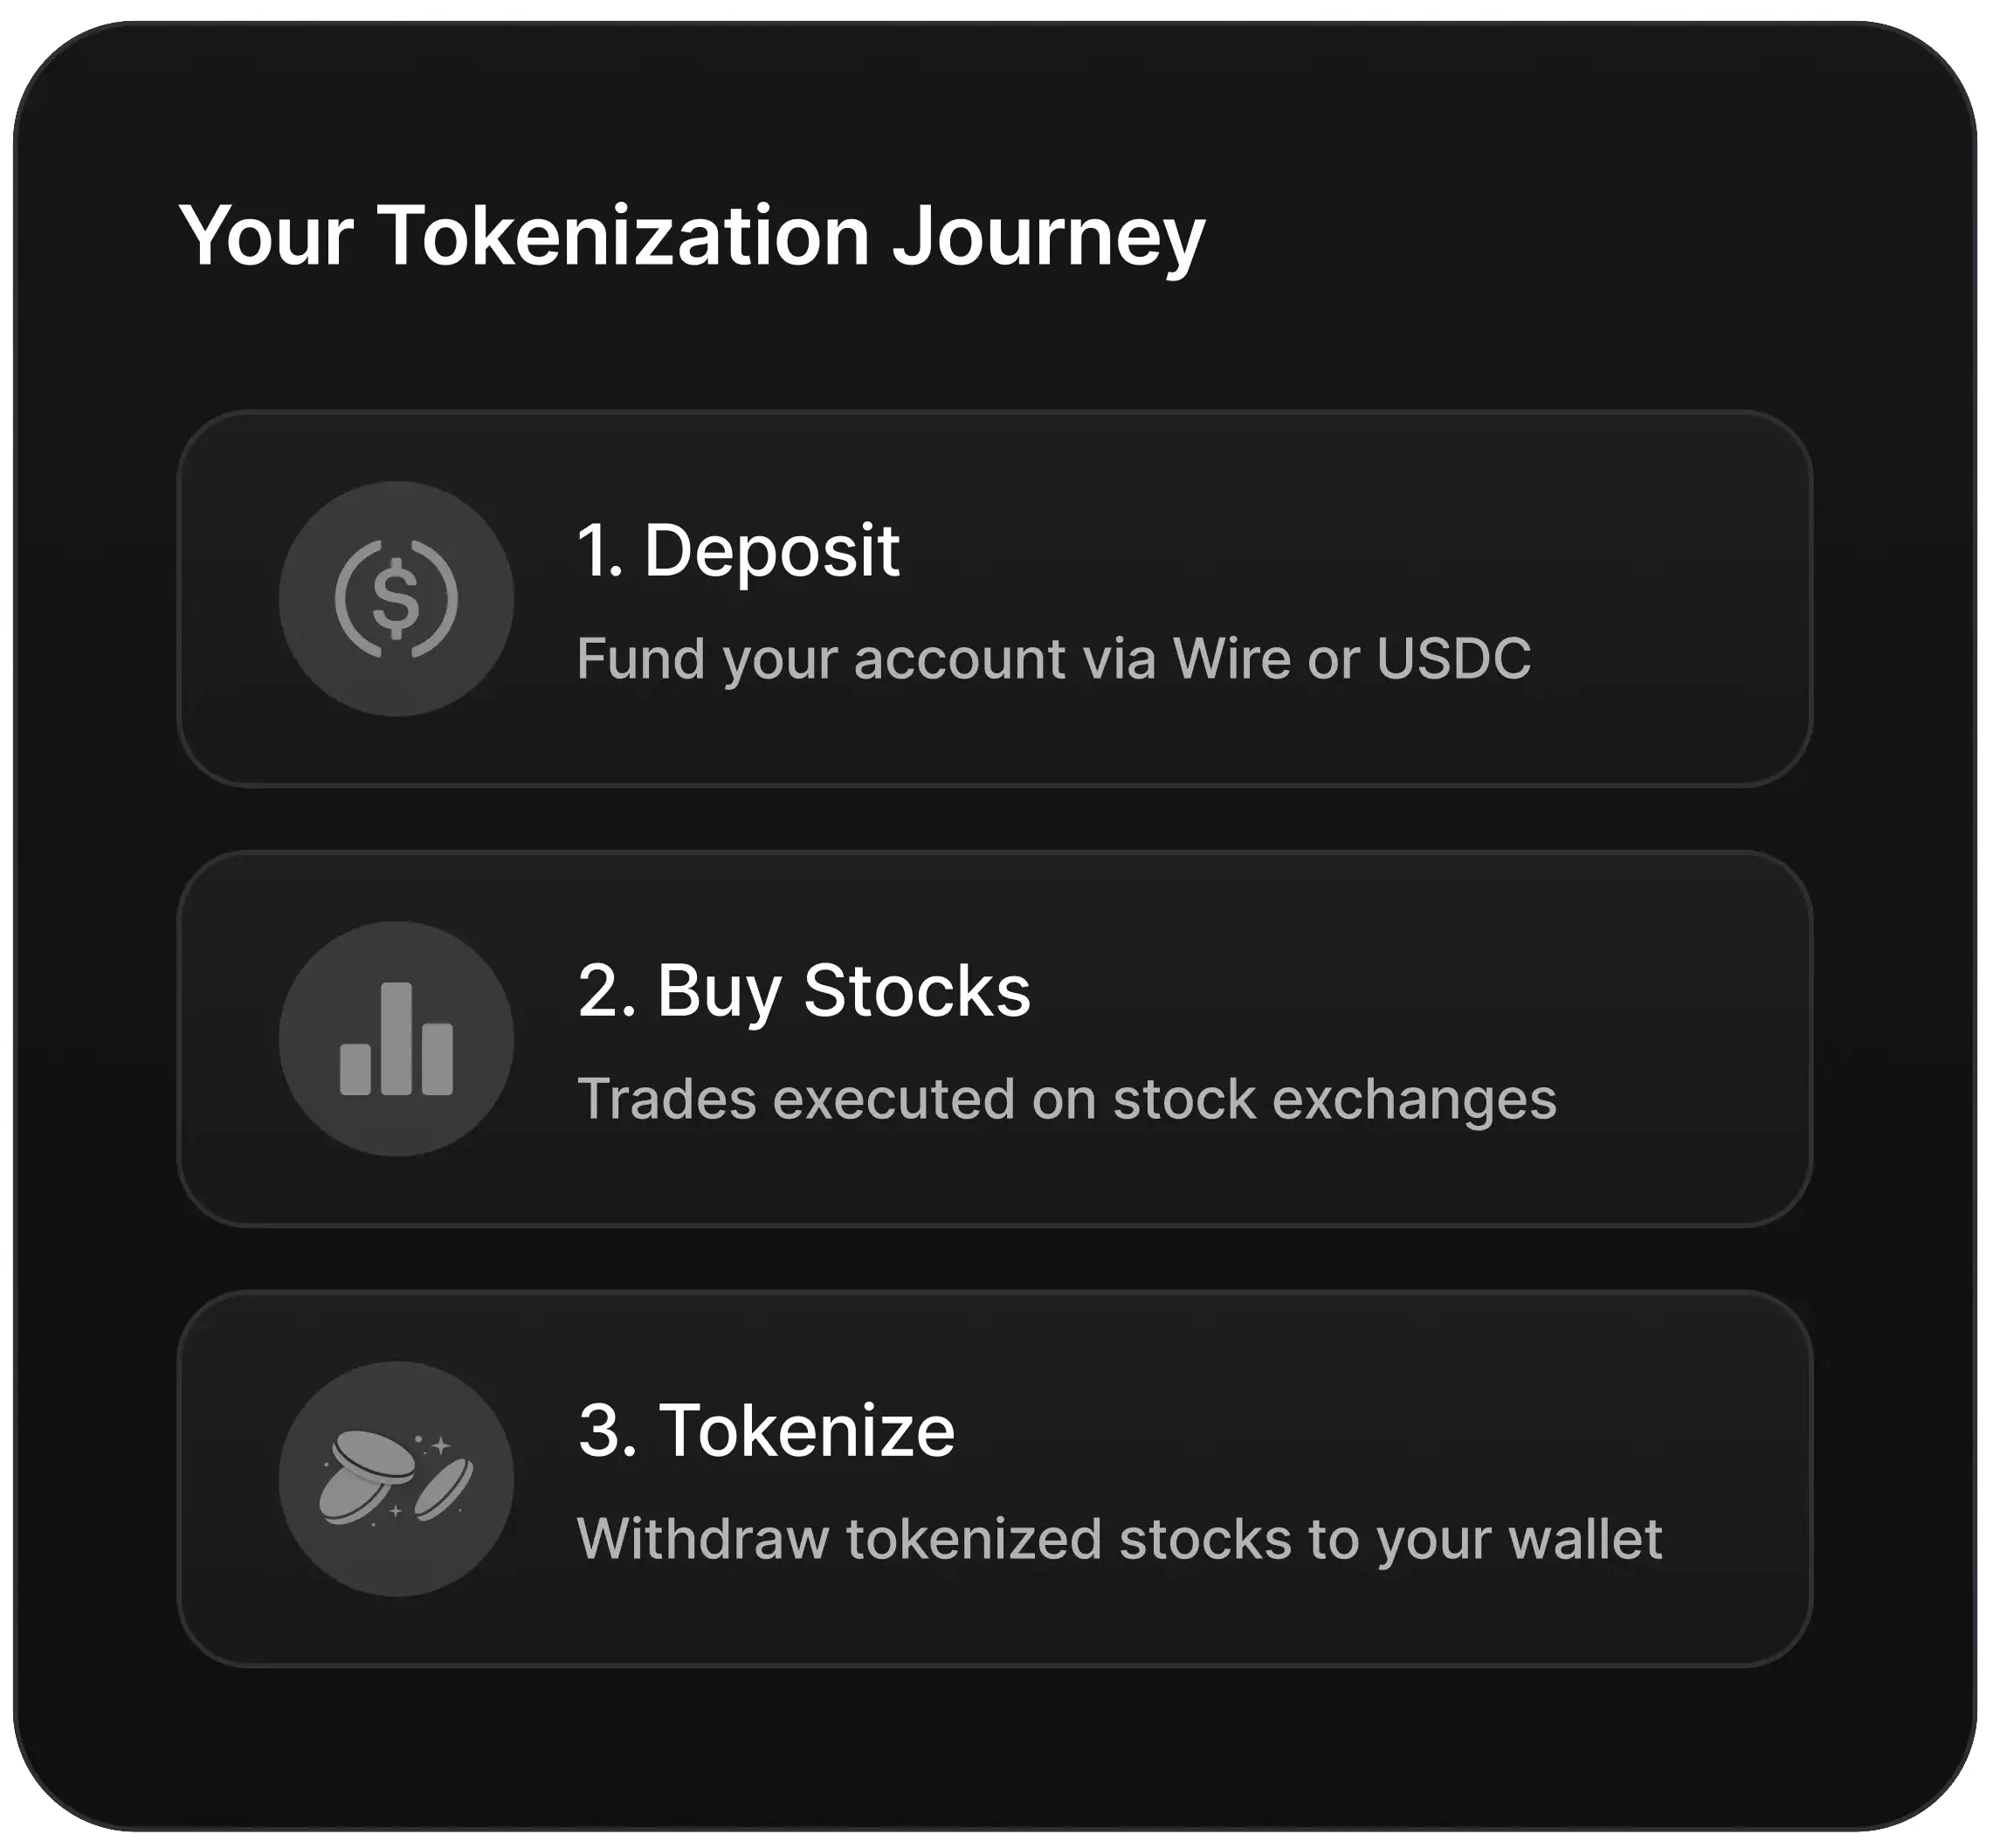The image size is (1993, 1848).
Task: Click the word "Journey" in the heading
Action: tap(1048, 236)
